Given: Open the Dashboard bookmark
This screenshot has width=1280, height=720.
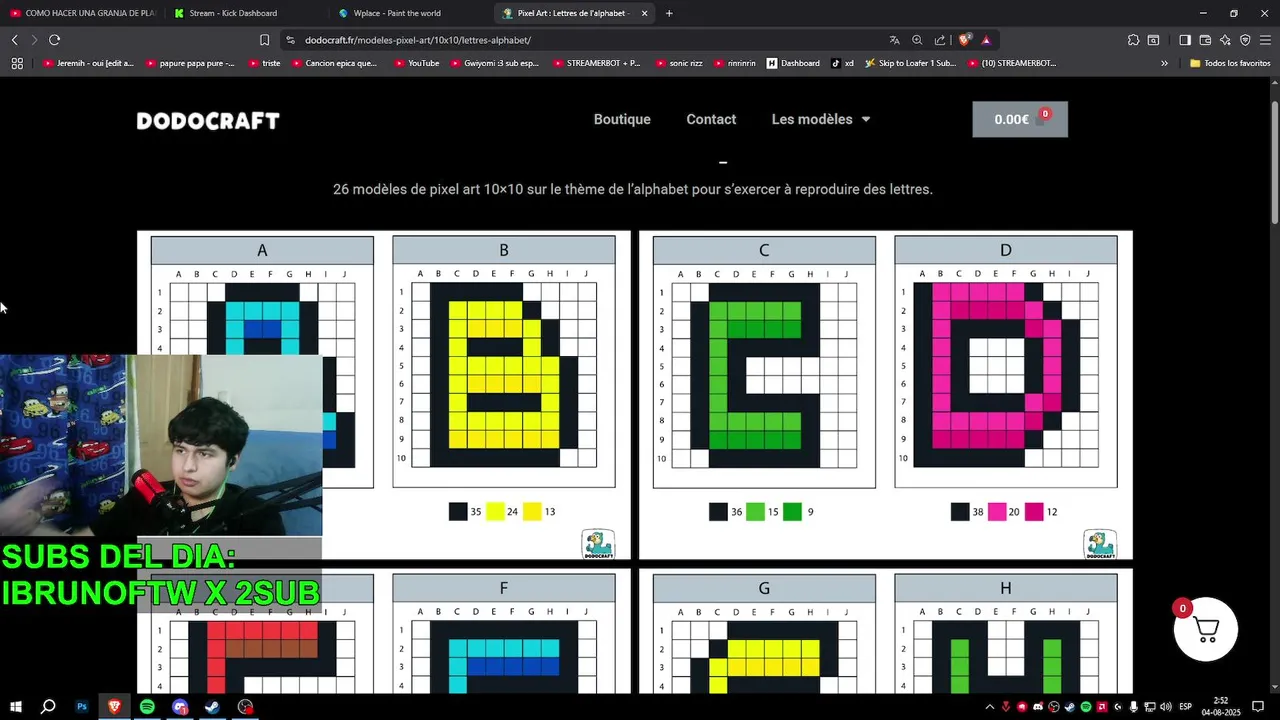Looking at the screenshot, I should click(793, 63).
